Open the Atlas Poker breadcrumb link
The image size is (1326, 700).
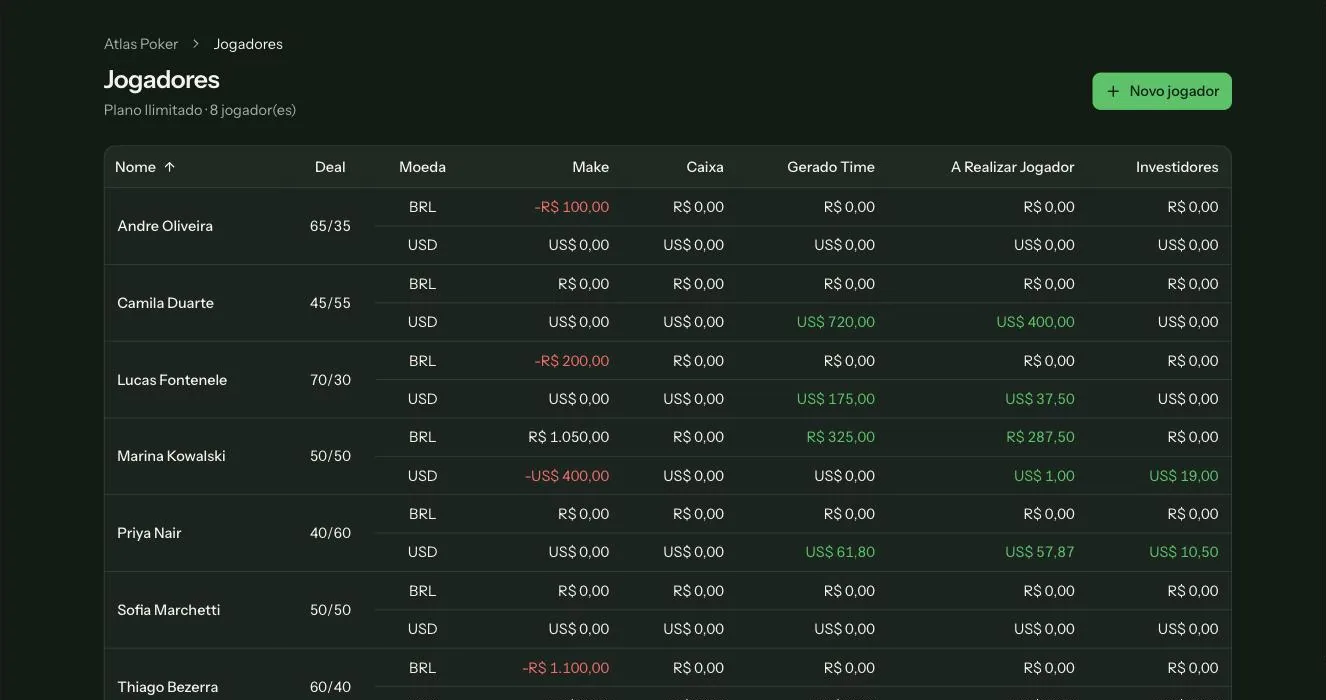coord(141,44)
